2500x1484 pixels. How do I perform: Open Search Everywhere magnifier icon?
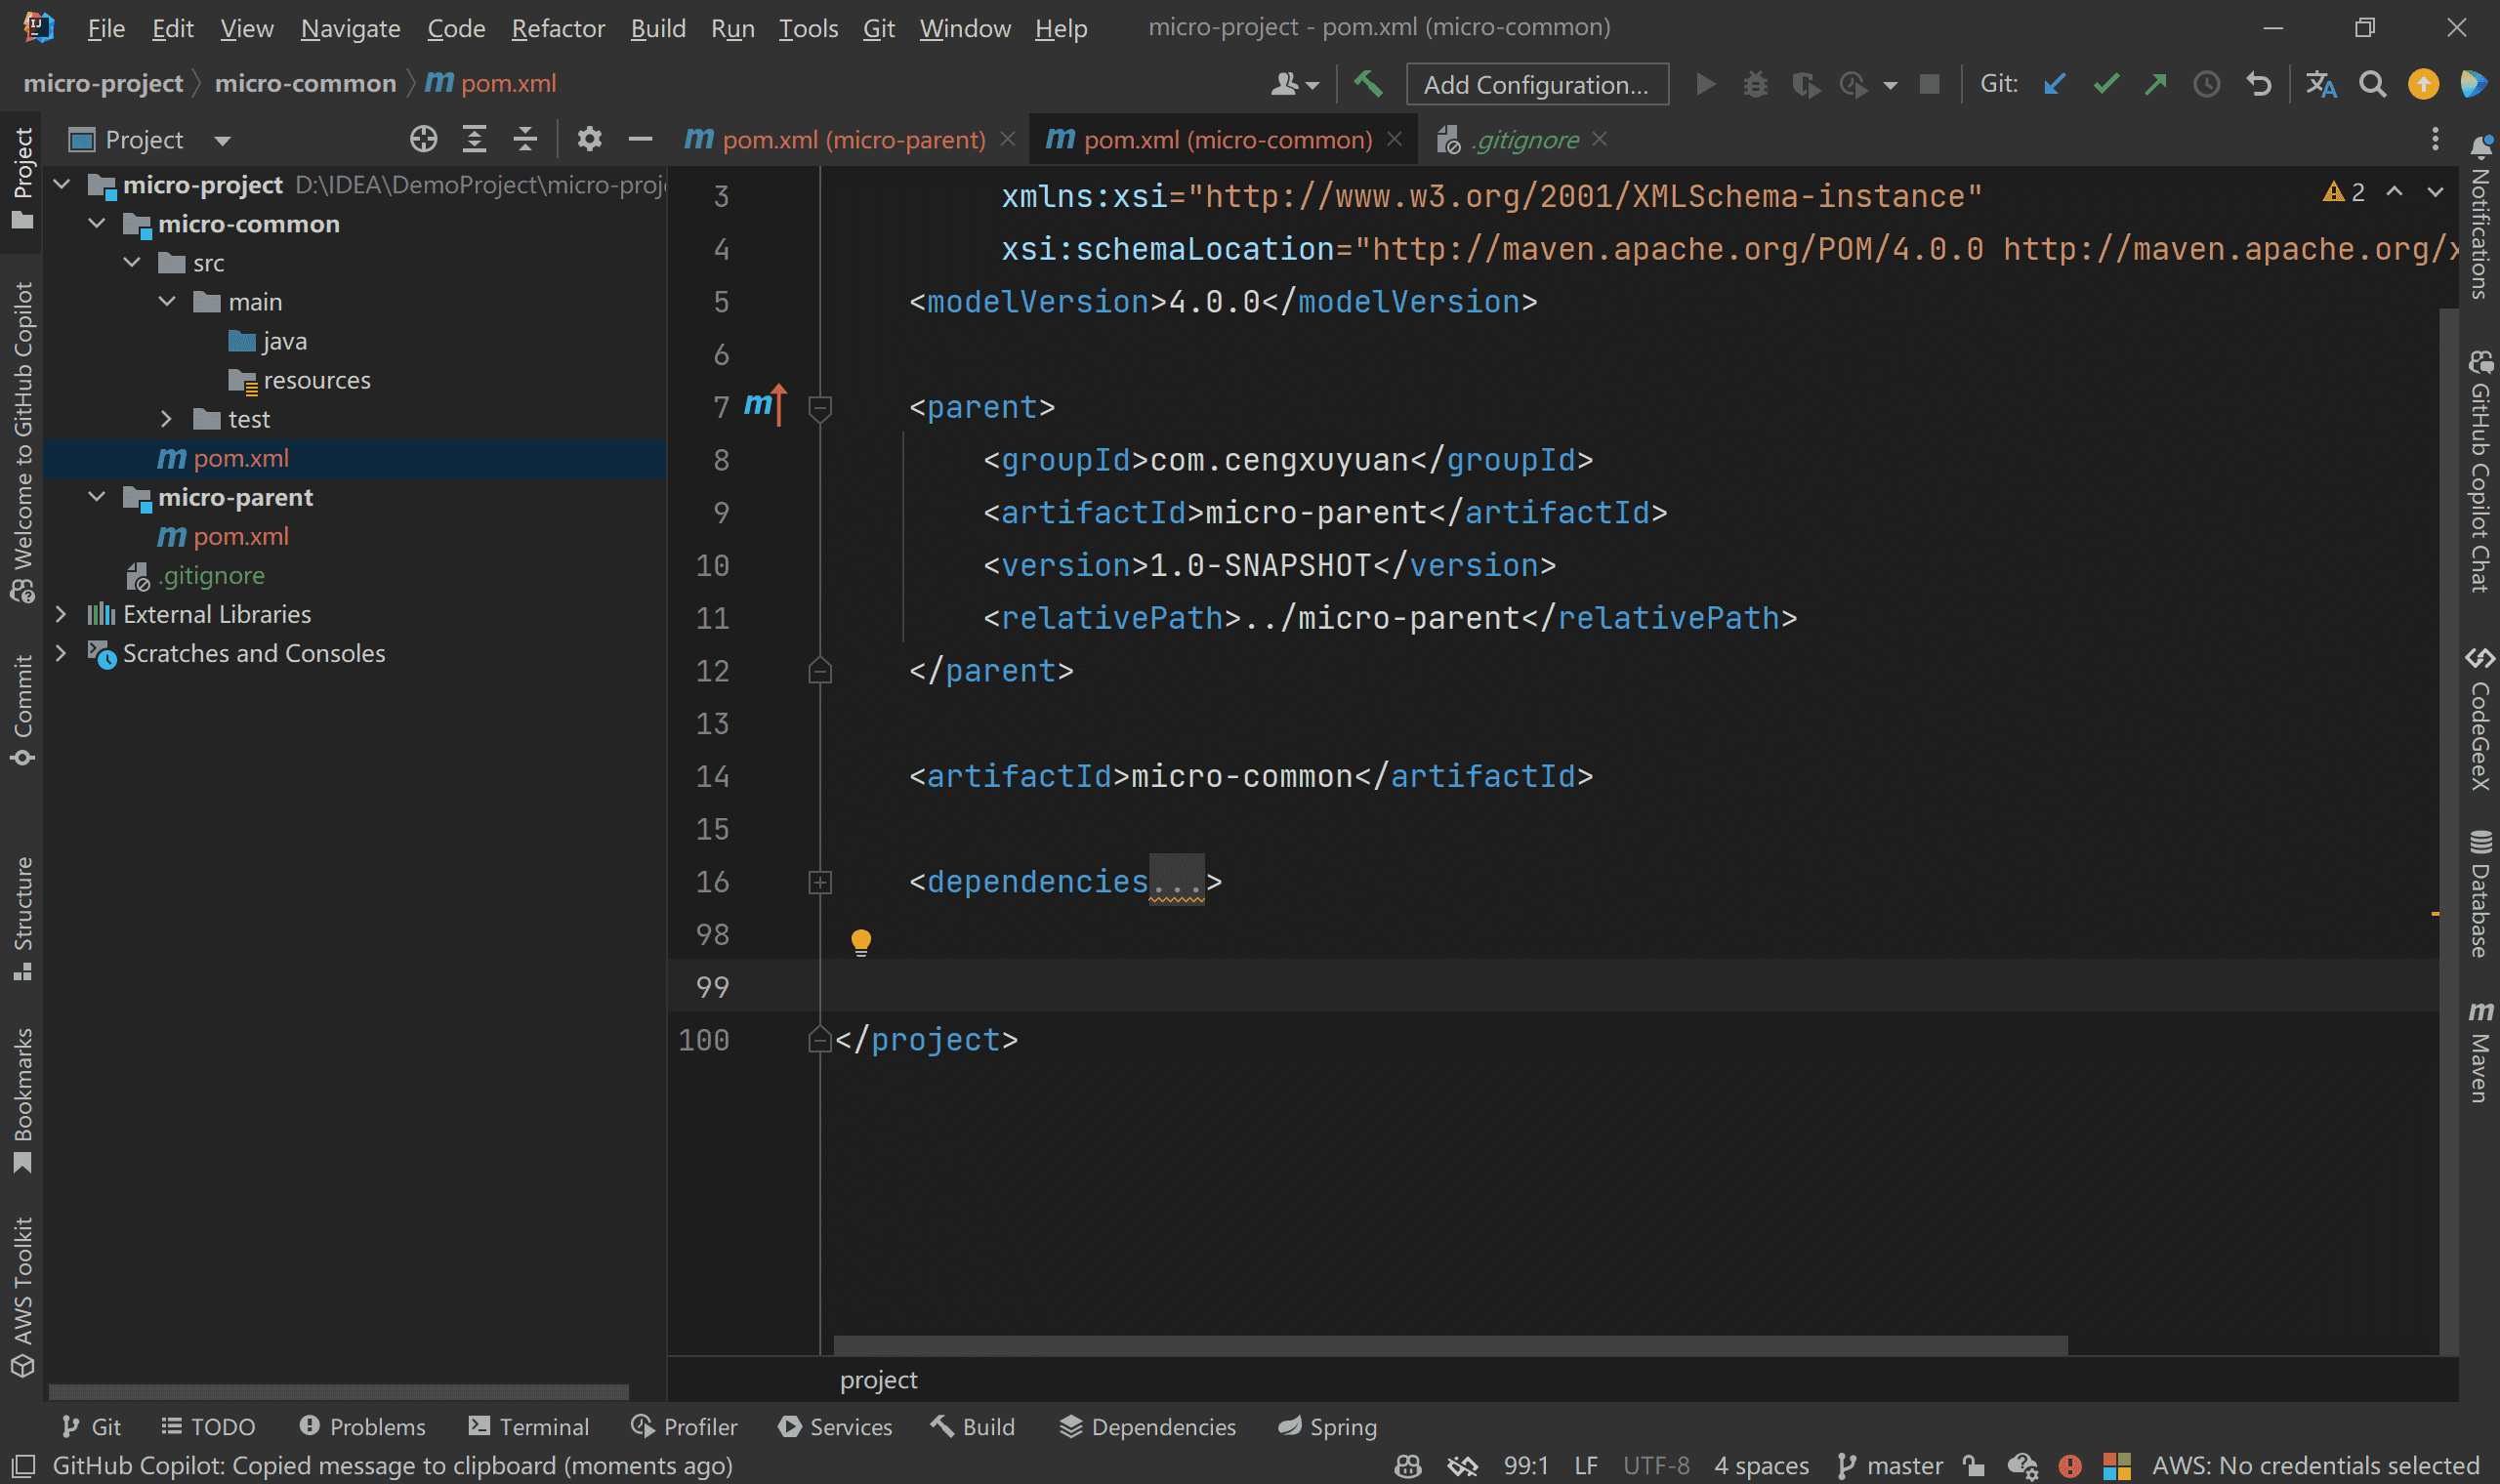click(x=2372, y=84)
